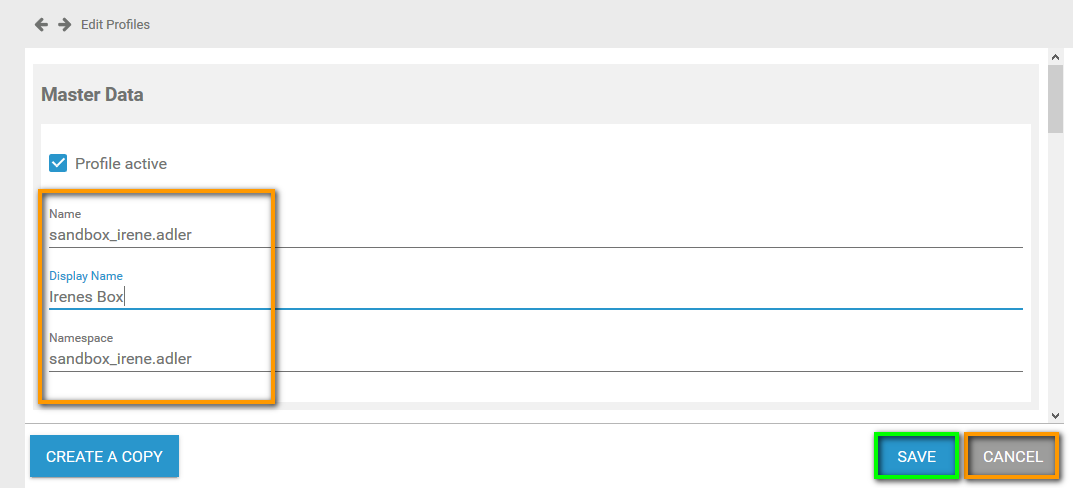Click the small Name field label
The width and height of the screenshot is (1073, 488).
point(65,214)
